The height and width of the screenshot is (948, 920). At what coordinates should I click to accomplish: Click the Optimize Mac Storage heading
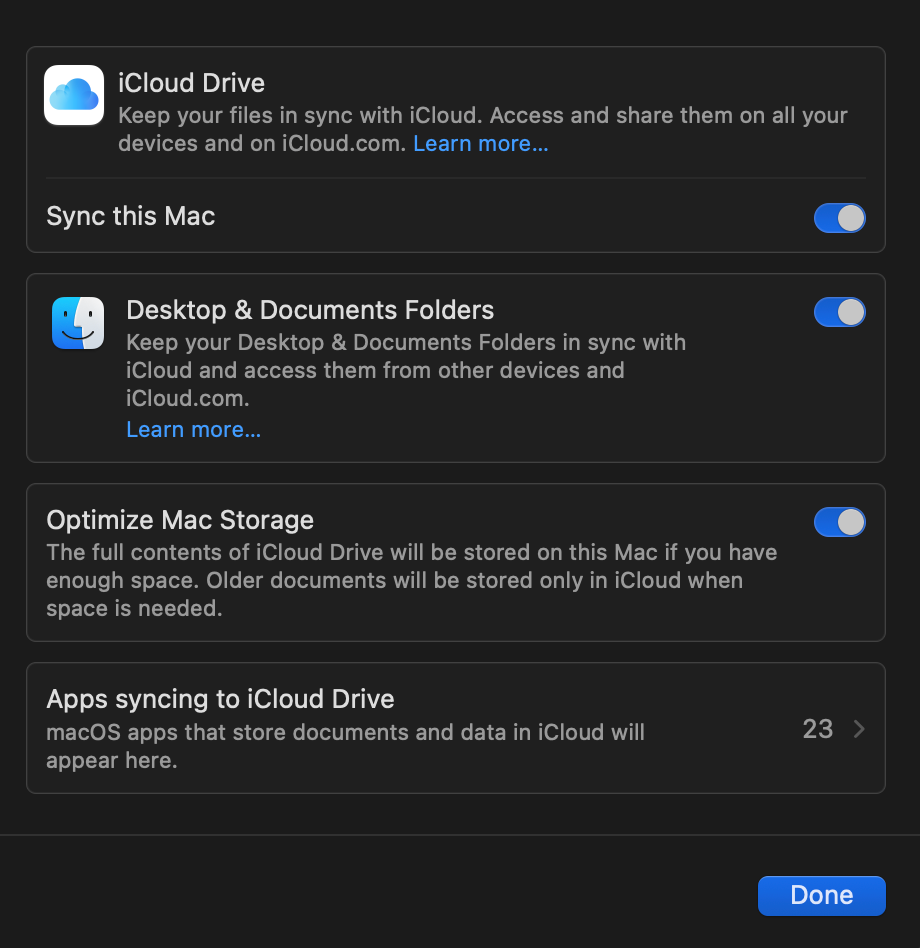[179, 520]
